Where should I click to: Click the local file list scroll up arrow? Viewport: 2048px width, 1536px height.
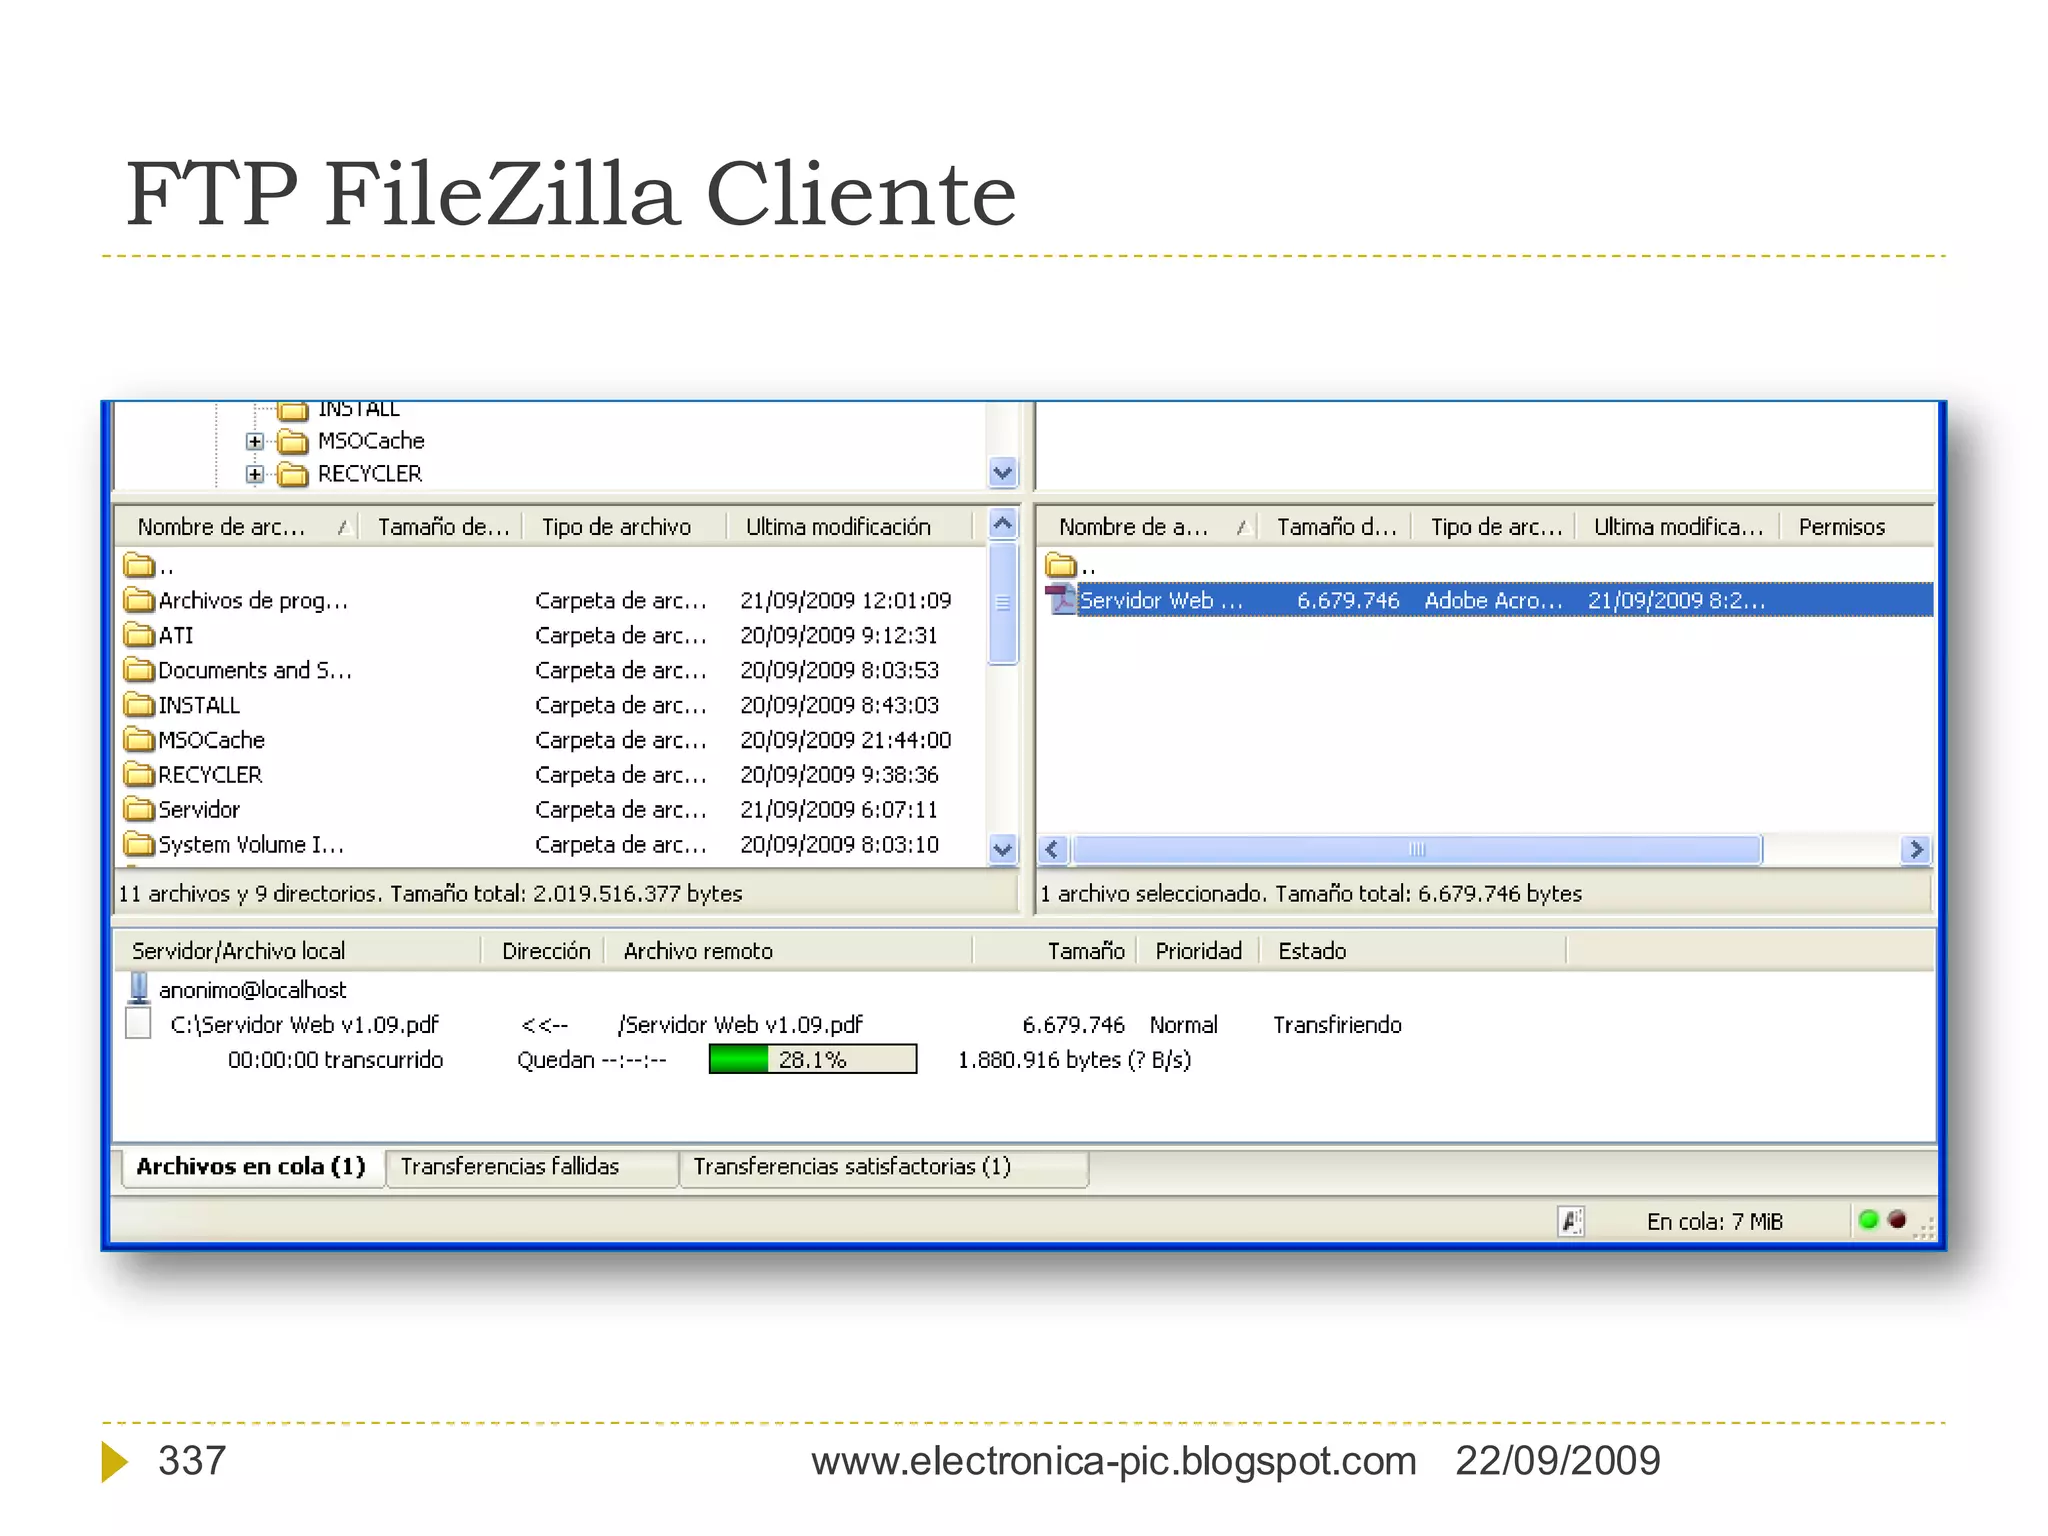[x=1002, y=524]
